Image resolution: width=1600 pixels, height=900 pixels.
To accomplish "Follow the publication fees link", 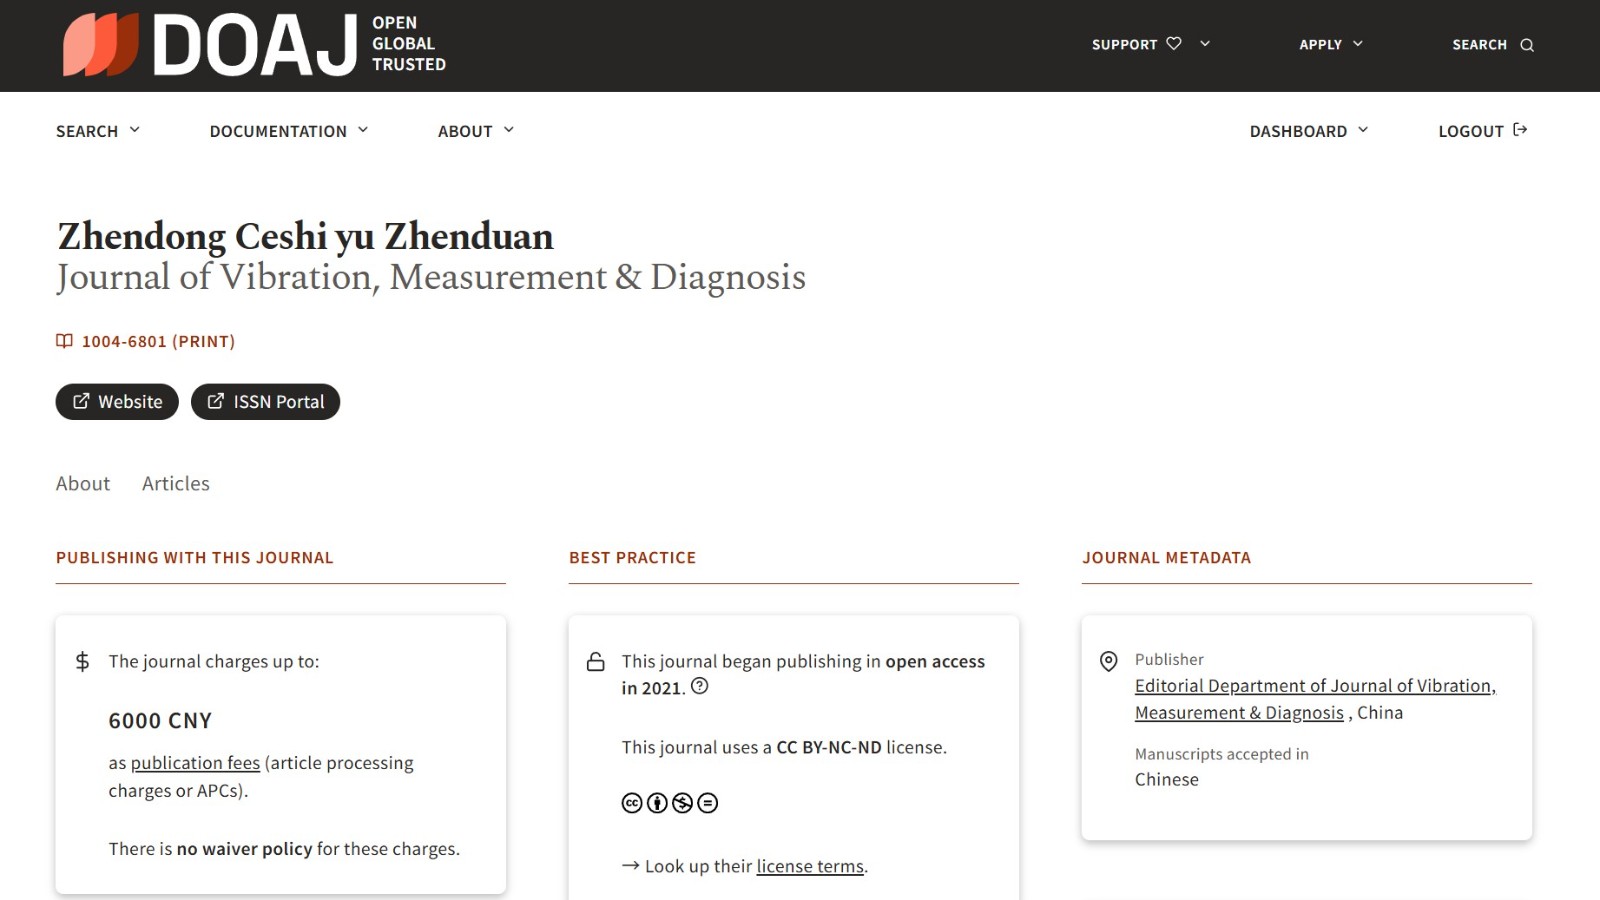I will click(x=195, y=763).
